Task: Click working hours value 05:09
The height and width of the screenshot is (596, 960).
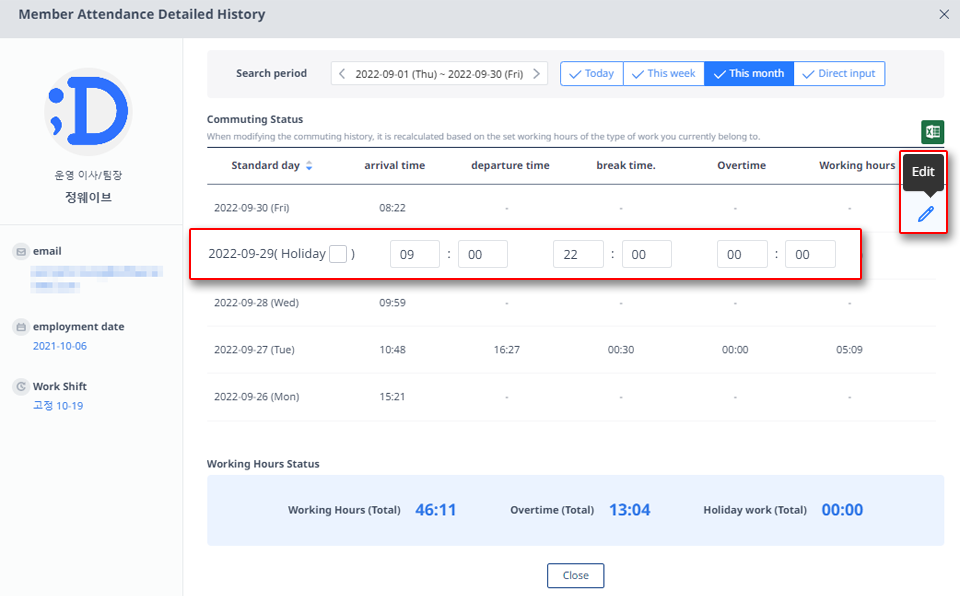Action: click(x=849, y=350)
